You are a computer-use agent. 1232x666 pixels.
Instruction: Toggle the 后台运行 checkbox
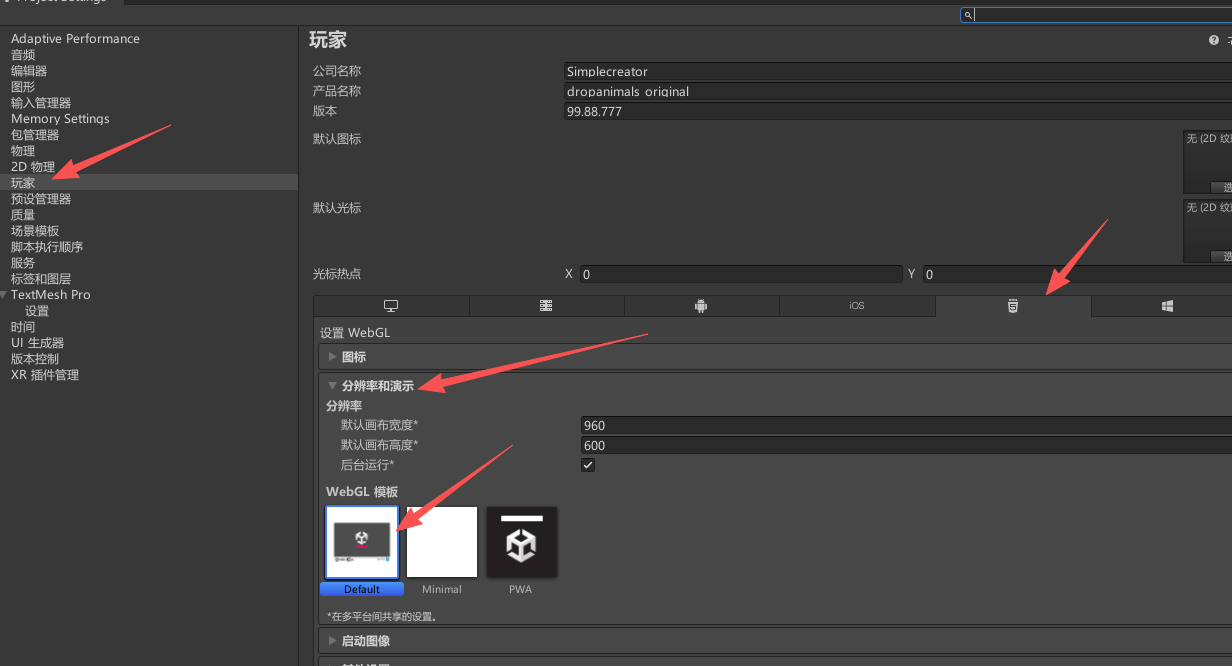(x=588, y=465)
